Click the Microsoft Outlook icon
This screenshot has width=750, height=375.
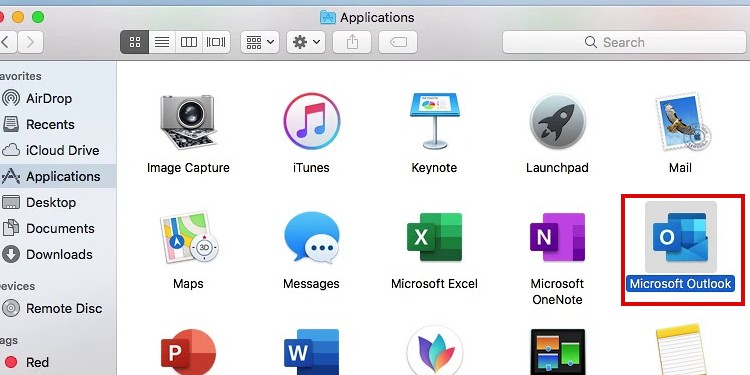[681, 237]
